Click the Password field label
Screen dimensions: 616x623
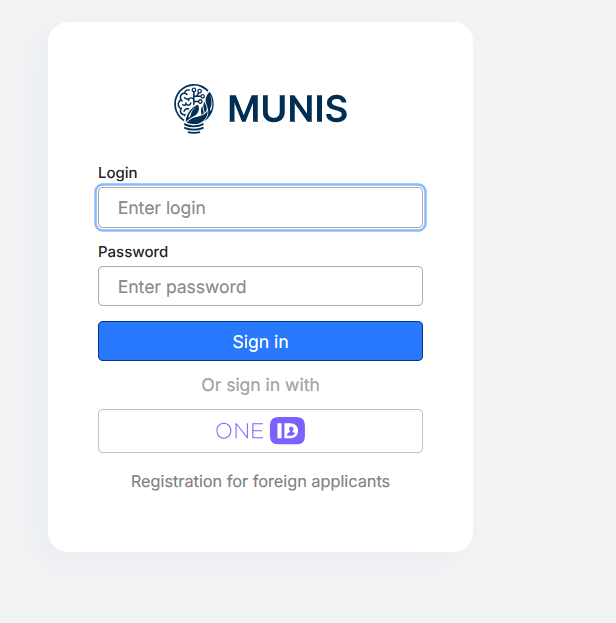pyautogui.click(x=133, y=252)
